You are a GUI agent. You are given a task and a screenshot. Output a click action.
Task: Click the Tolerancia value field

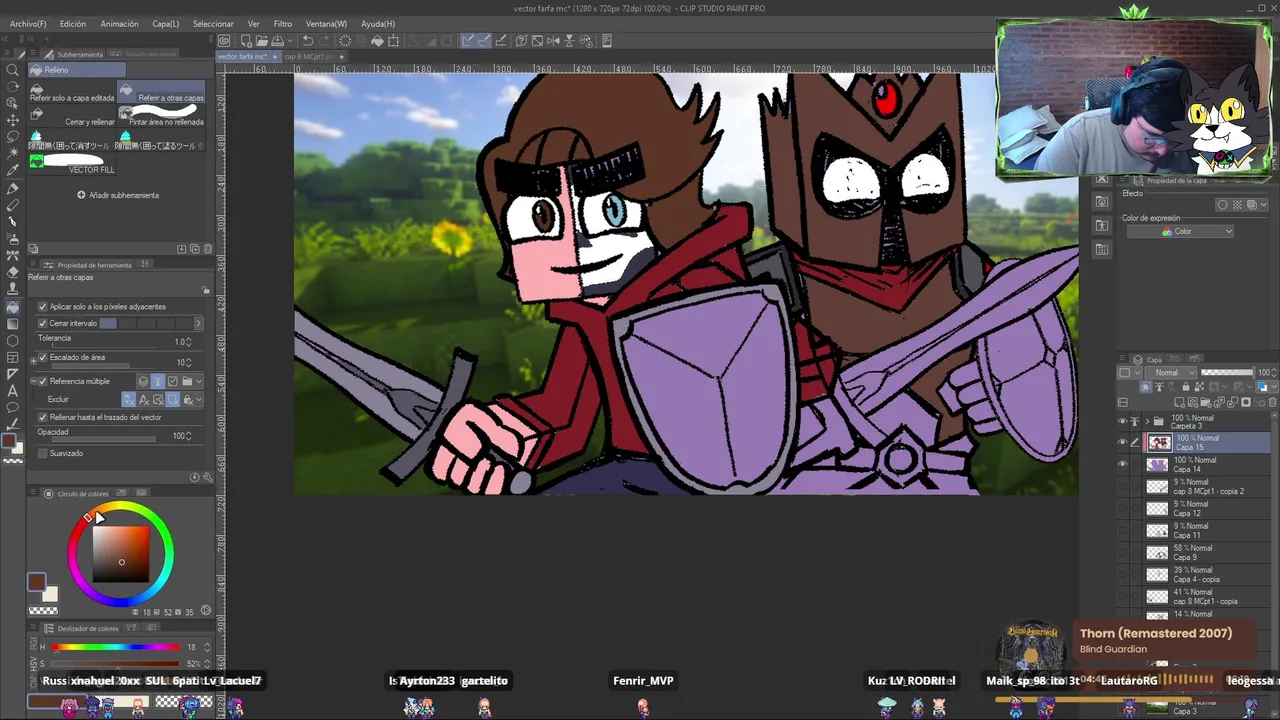180,342
